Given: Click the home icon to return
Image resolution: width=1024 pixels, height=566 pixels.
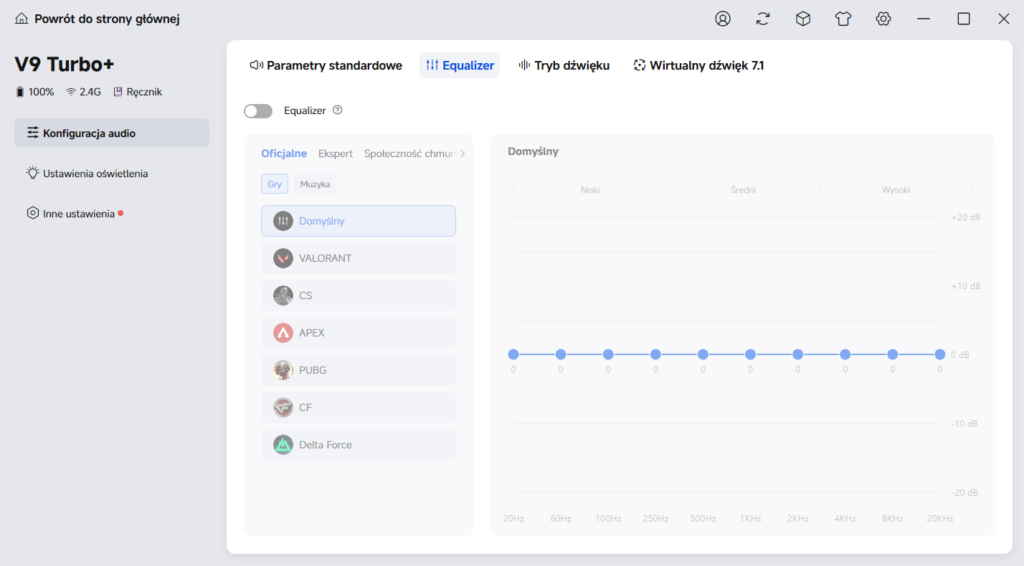Looking at the screenshot, I should (x=22, y=18).
